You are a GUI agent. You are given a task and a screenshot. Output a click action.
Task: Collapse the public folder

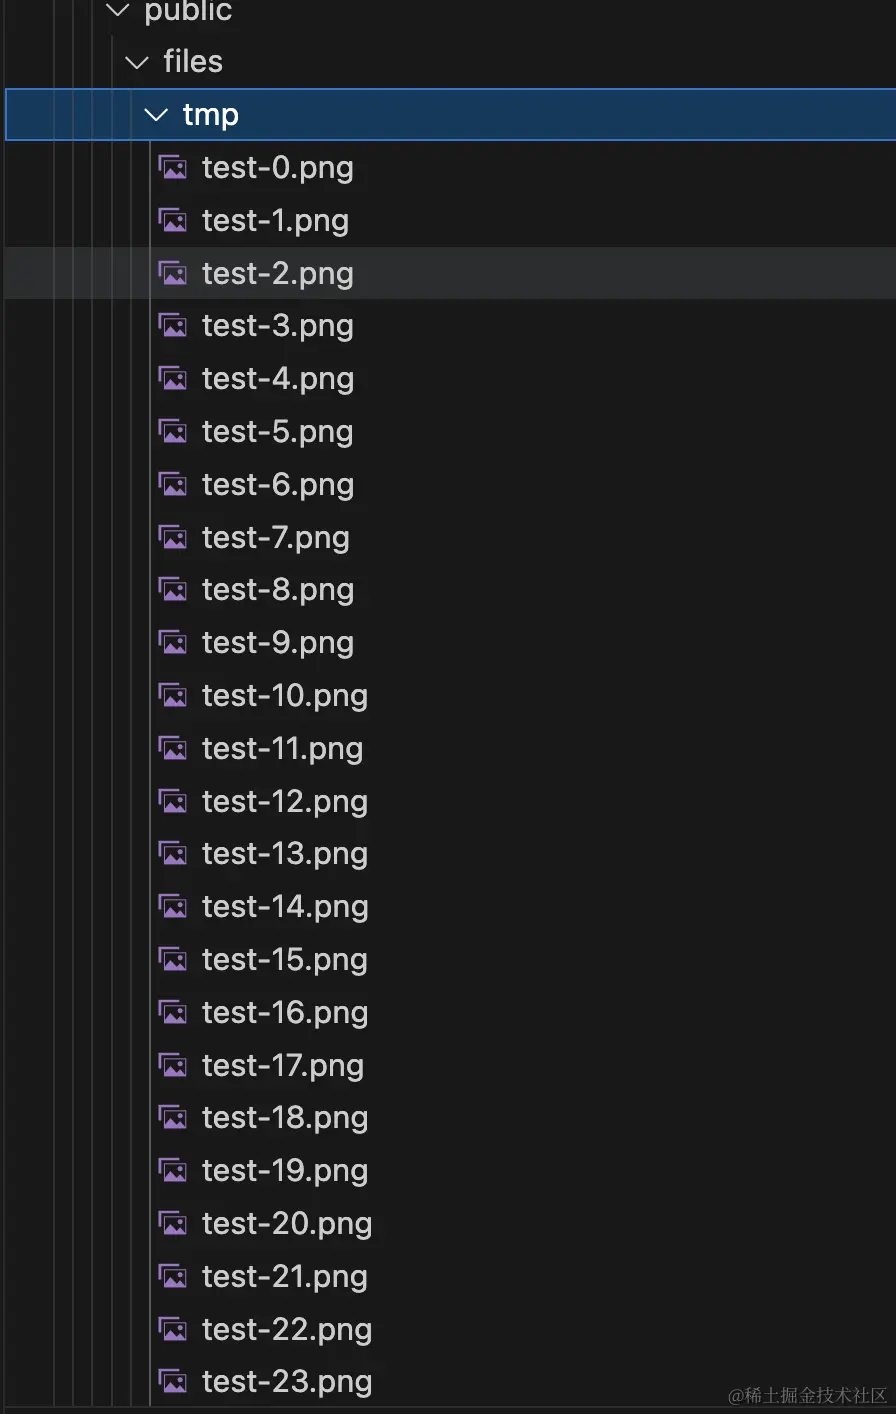pos(117,12)
